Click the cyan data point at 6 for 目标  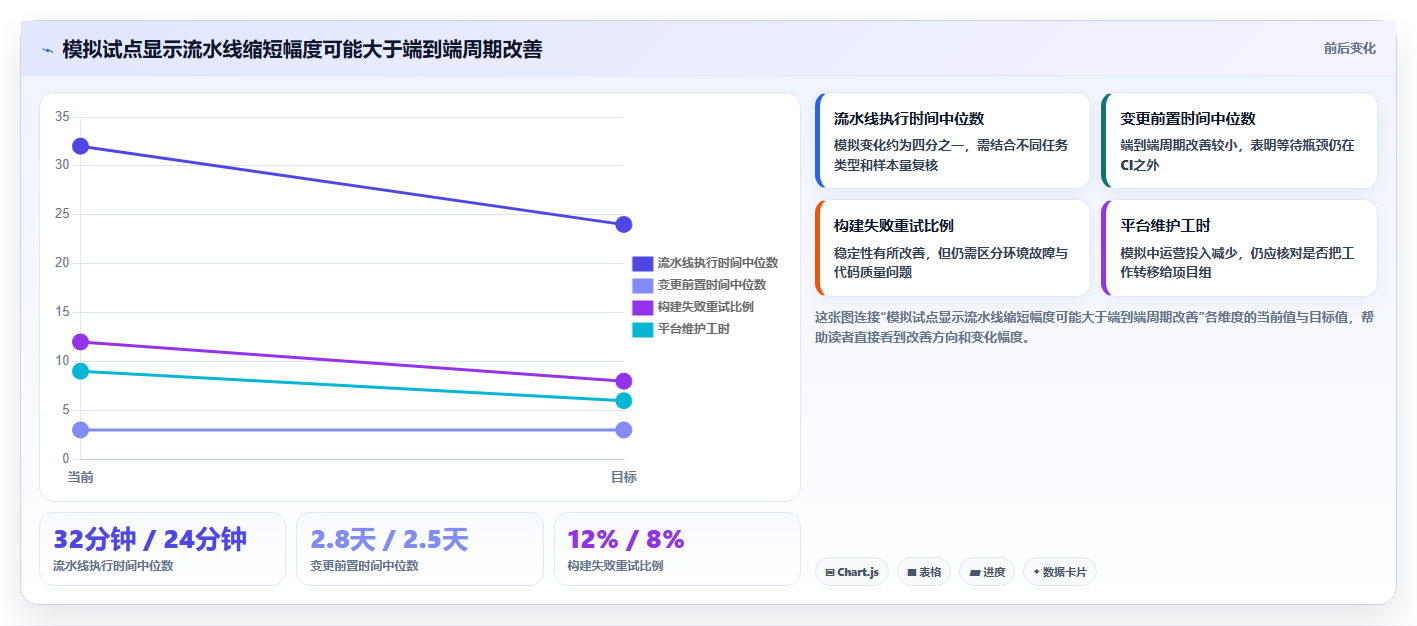[624, 401]
